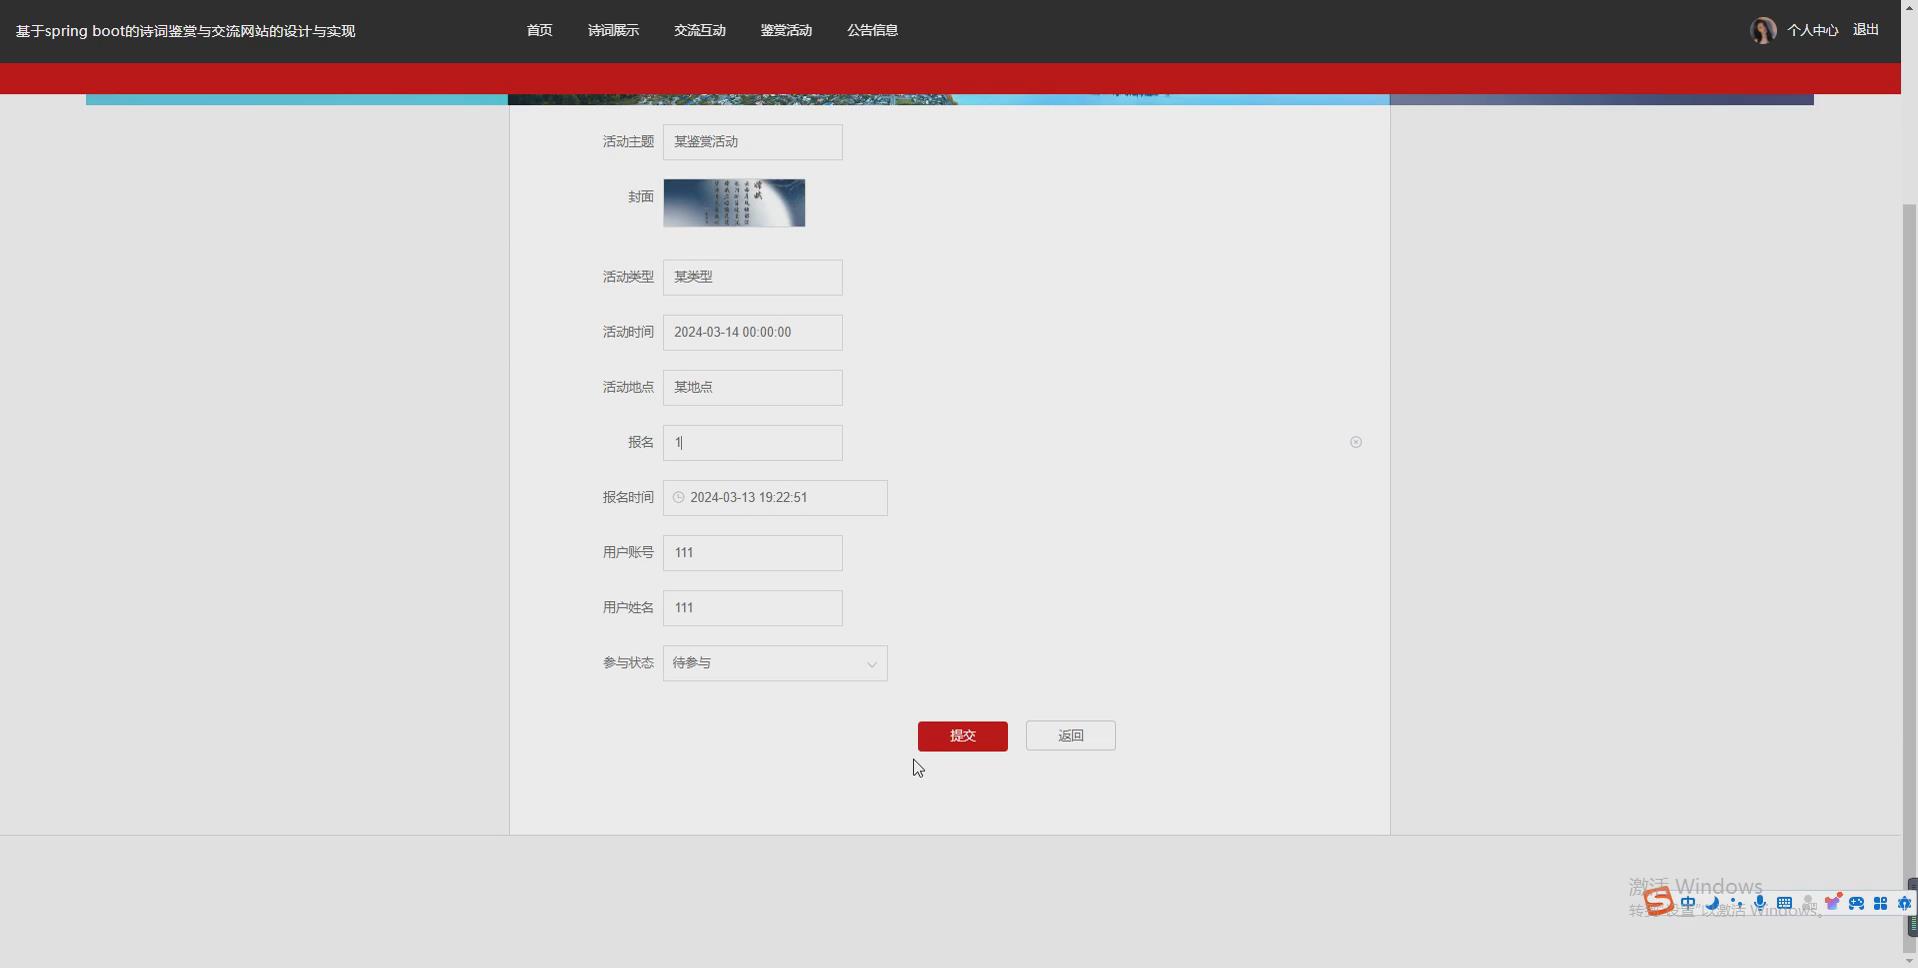Click the 返回 button
This screenshot has height=968, width=1918.
pyautogui.click(x=1071, y=736)
